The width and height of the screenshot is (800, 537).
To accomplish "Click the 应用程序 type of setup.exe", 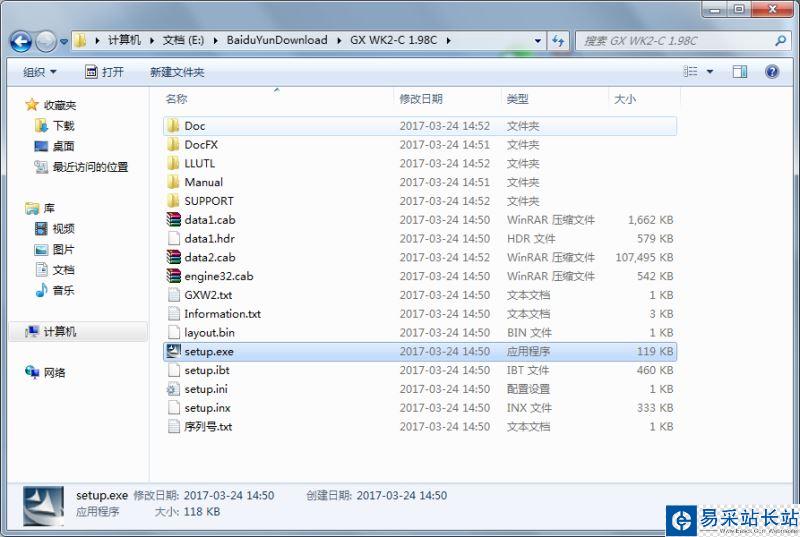I will (x=528, y=351).
